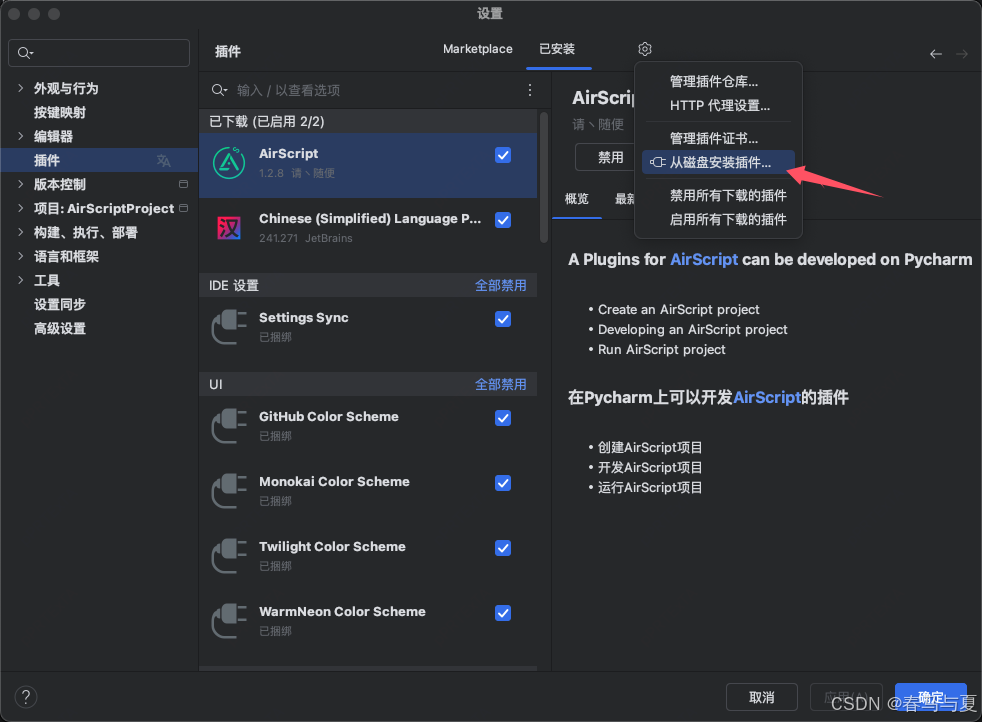The width and height of the screenshot is (982, 722).
Task: Select 设置同步 in the settings tree
Action: pos(59,304)
